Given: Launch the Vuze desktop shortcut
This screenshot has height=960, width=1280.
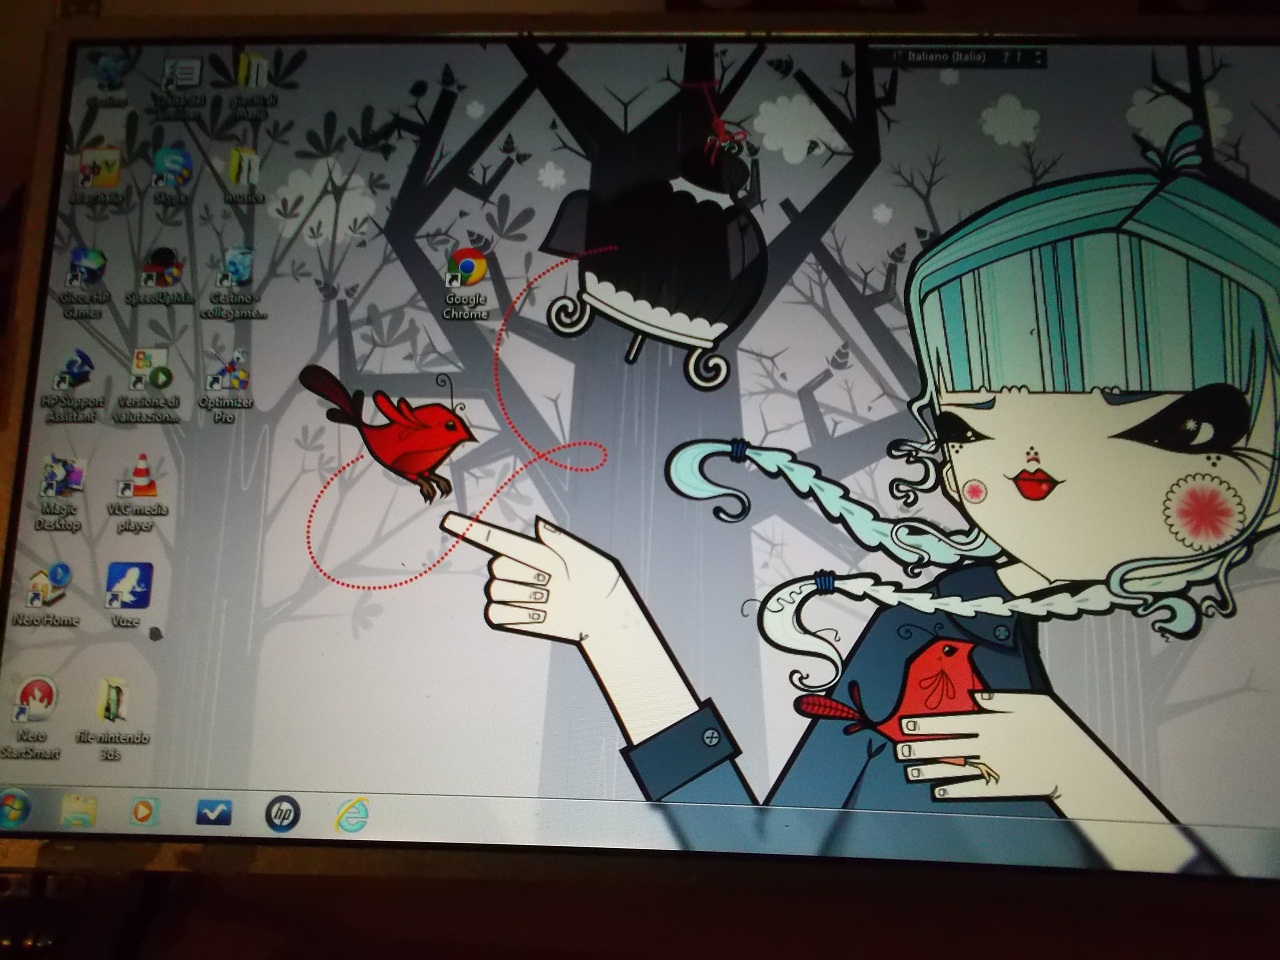Looking at the screenshot, I should (129, 595).
